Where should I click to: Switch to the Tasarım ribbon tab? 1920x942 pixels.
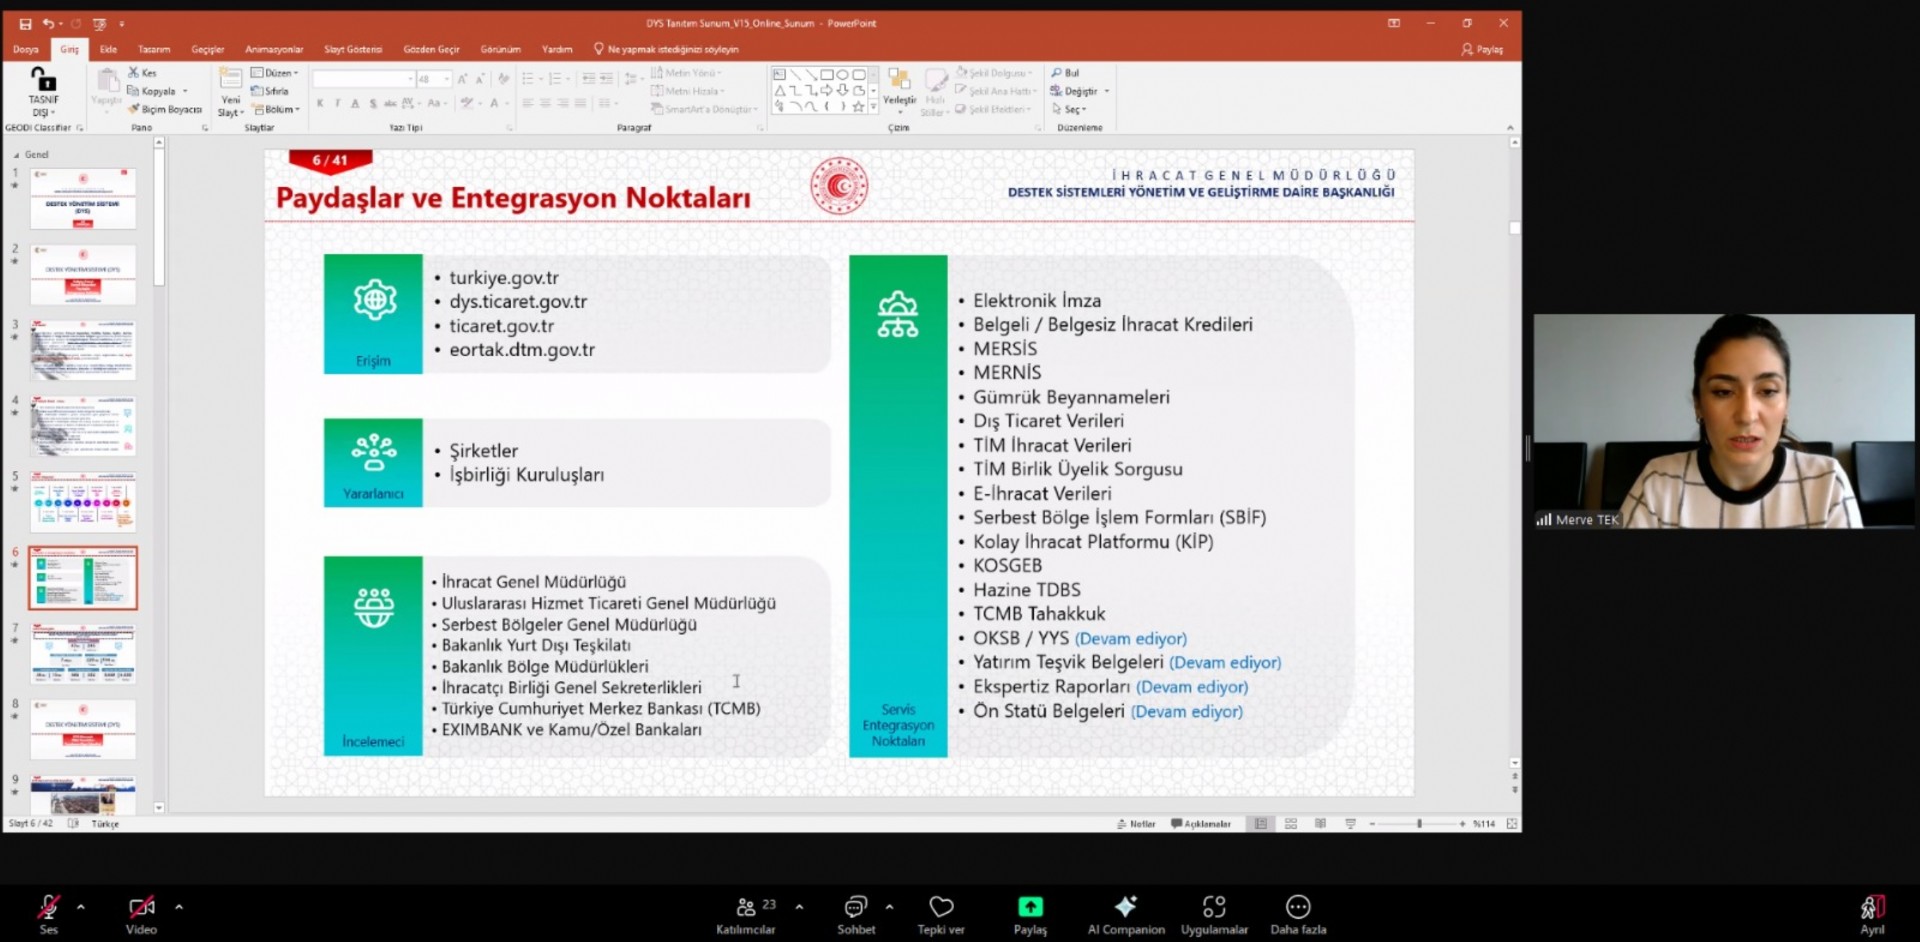154,49
